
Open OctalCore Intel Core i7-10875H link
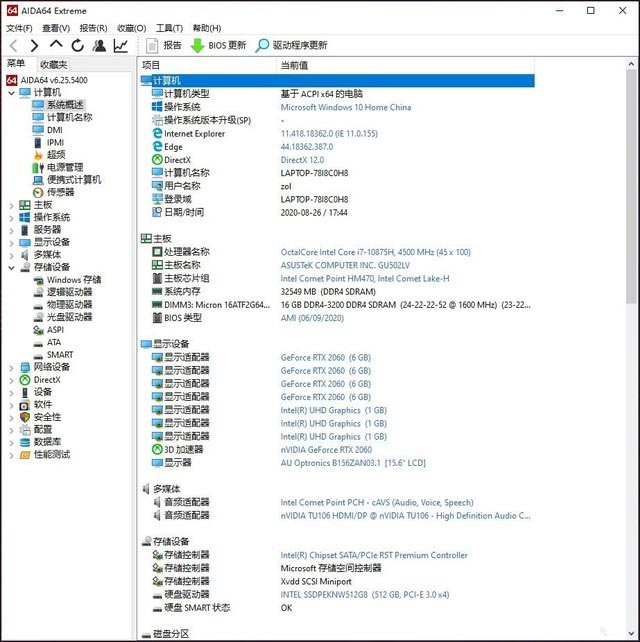[x=375, y=252]
